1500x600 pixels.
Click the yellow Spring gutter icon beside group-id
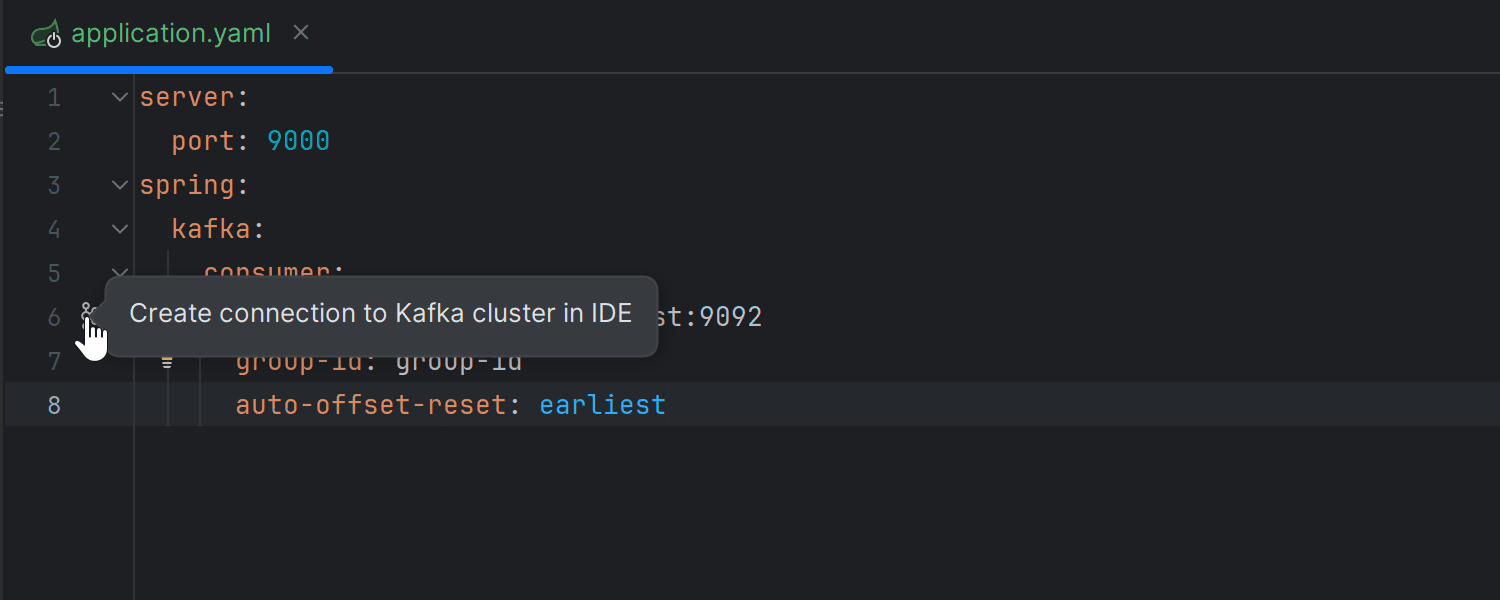point(166,361)
